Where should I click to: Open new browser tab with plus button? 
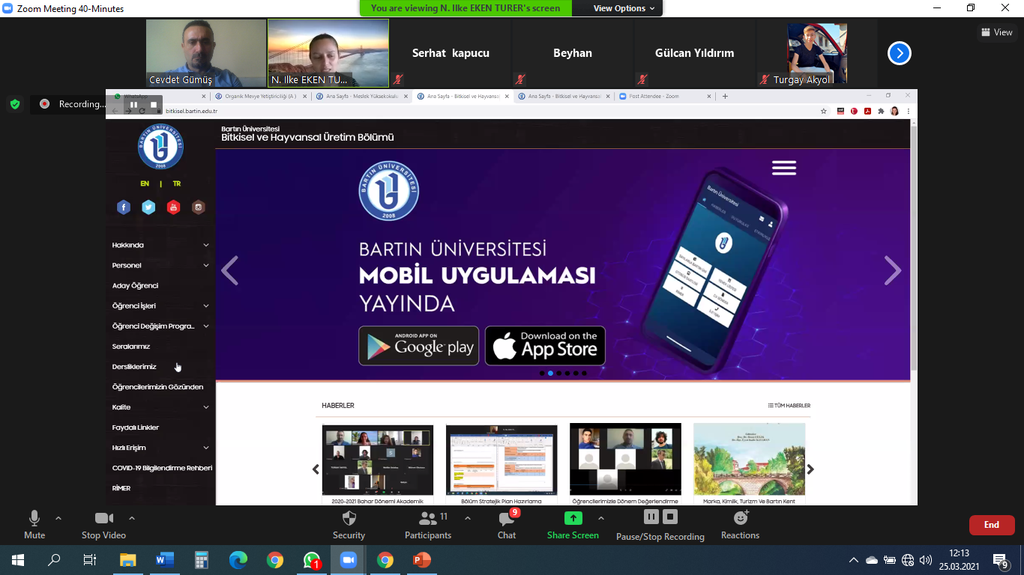(725, 96)
